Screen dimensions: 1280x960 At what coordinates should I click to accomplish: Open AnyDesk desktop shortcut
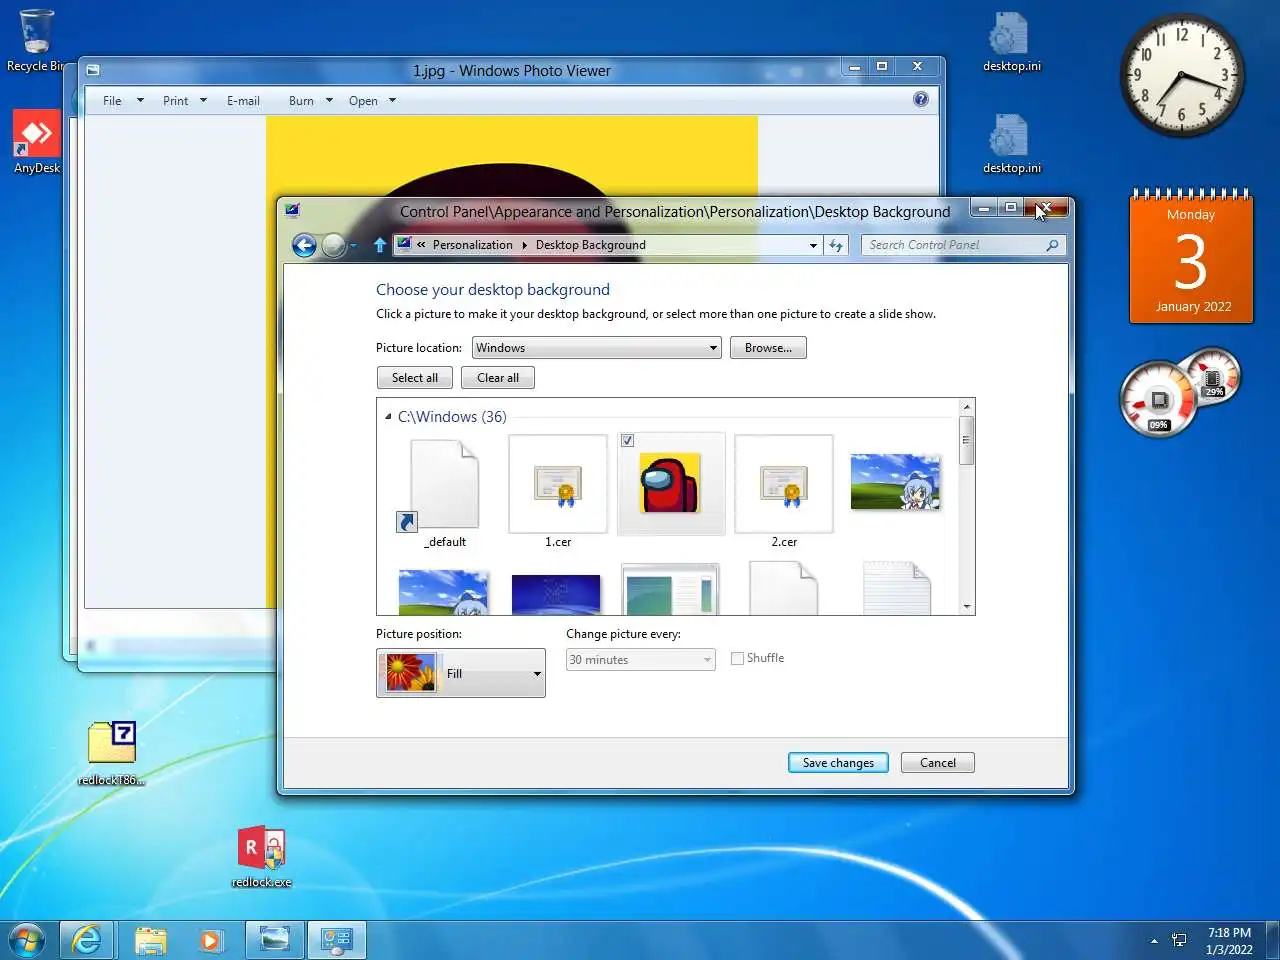(37, 141)
